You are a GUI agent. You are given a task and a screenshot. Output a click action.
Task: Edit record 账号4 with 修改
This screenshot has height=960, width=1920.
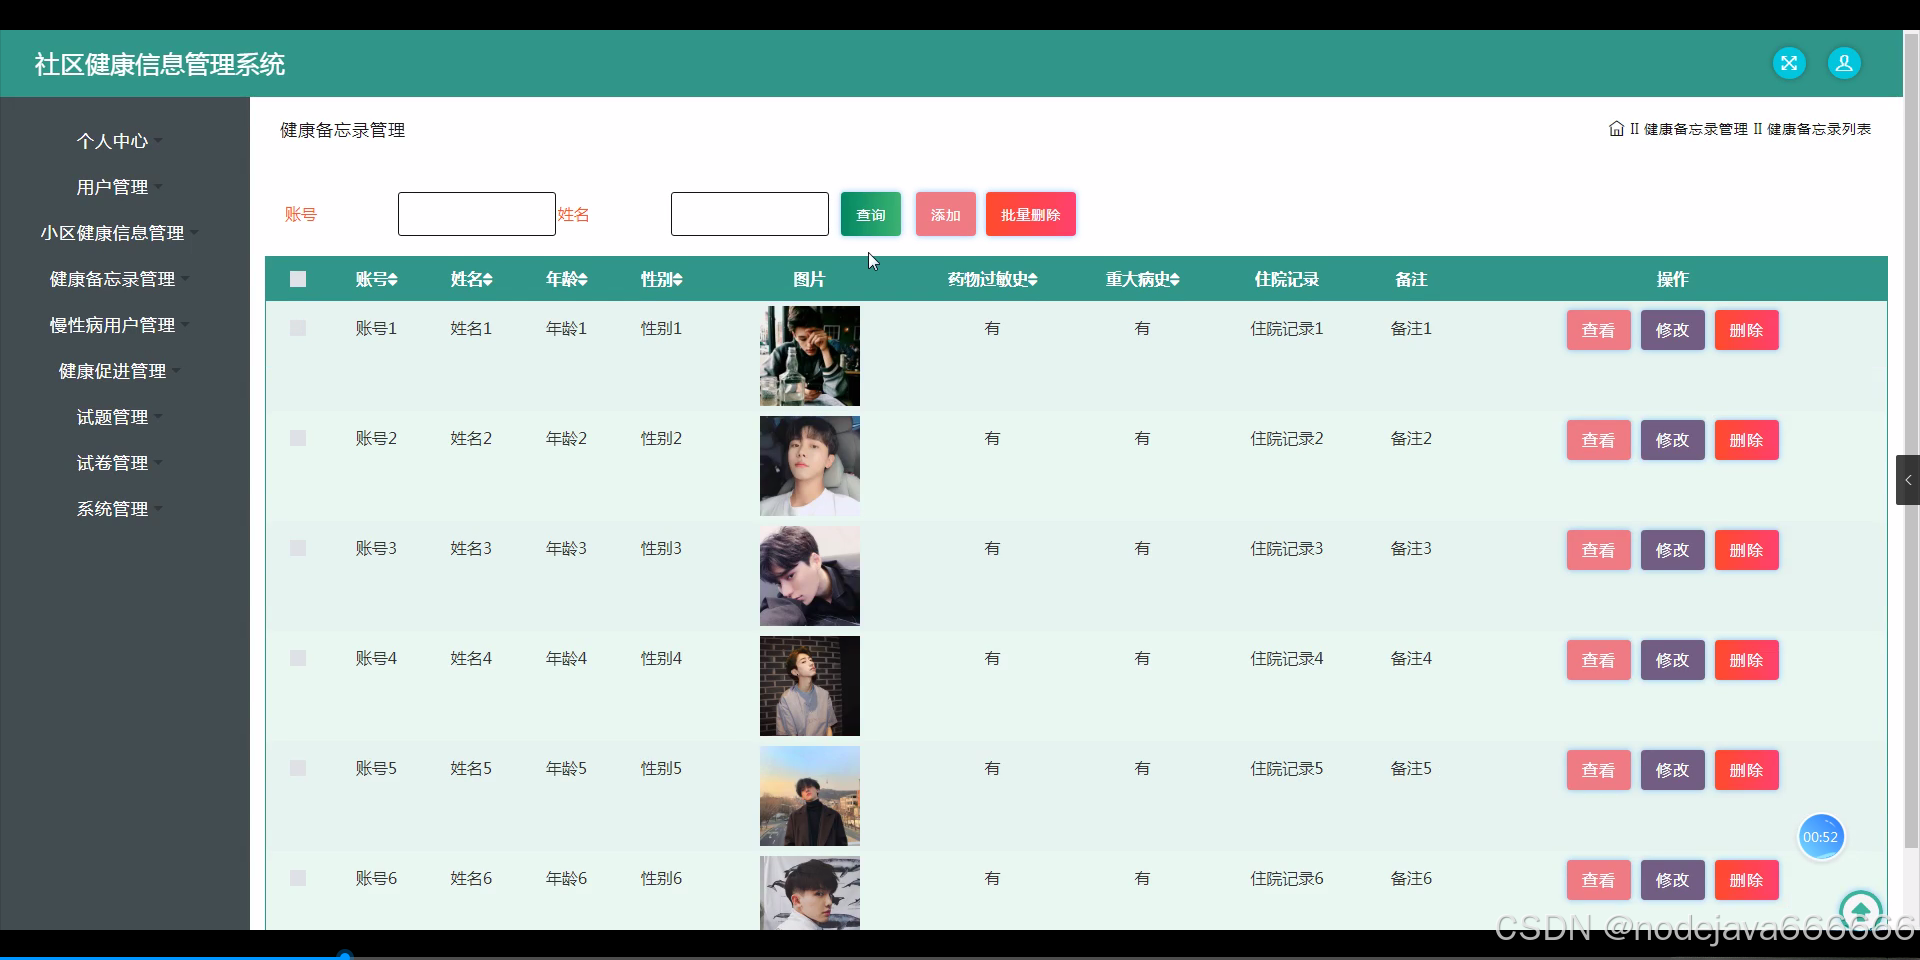(1673, 660)
